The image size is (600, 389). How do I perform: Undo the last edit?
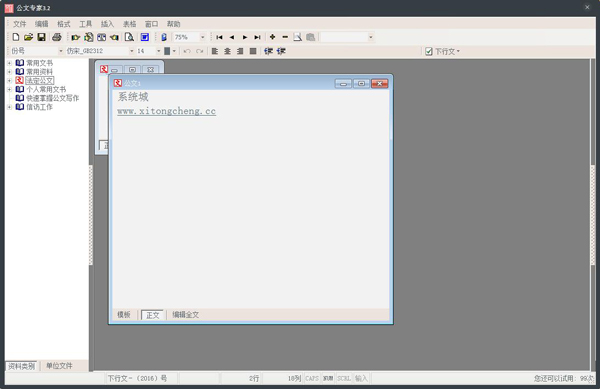(187, 51)
